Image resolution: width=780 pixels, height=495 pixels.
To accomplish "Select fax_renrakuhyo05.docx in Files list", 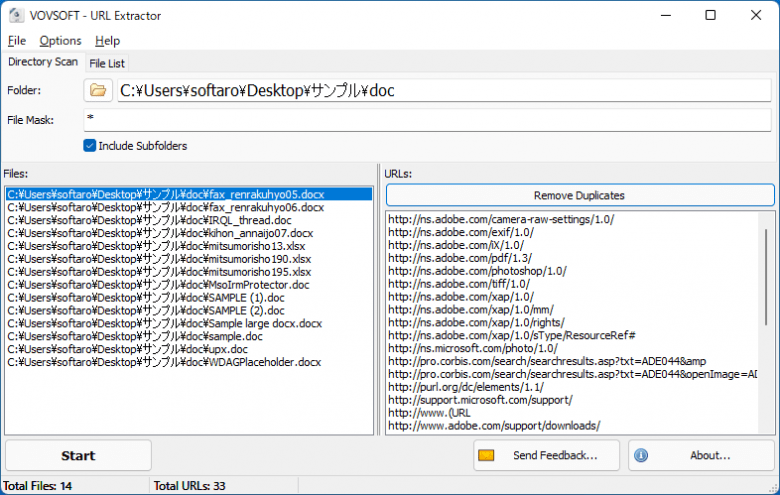I will (189, 195).
